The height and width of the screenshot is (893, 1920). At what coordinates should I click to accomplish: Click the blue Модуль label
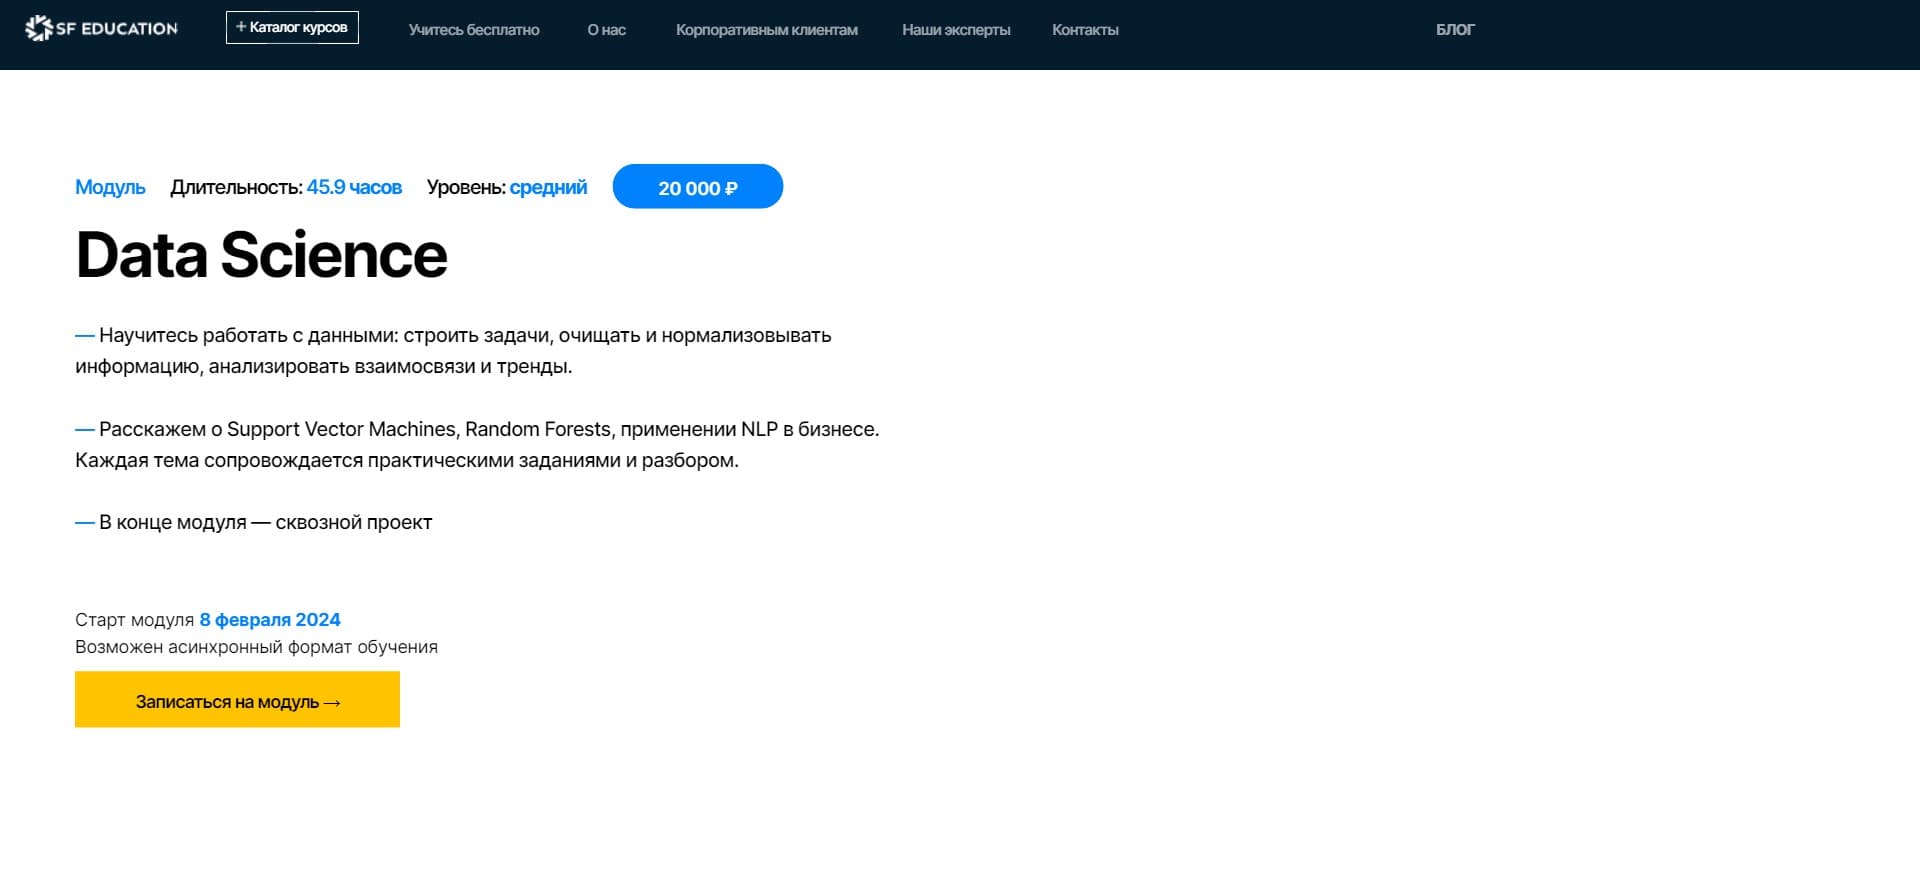110,187
